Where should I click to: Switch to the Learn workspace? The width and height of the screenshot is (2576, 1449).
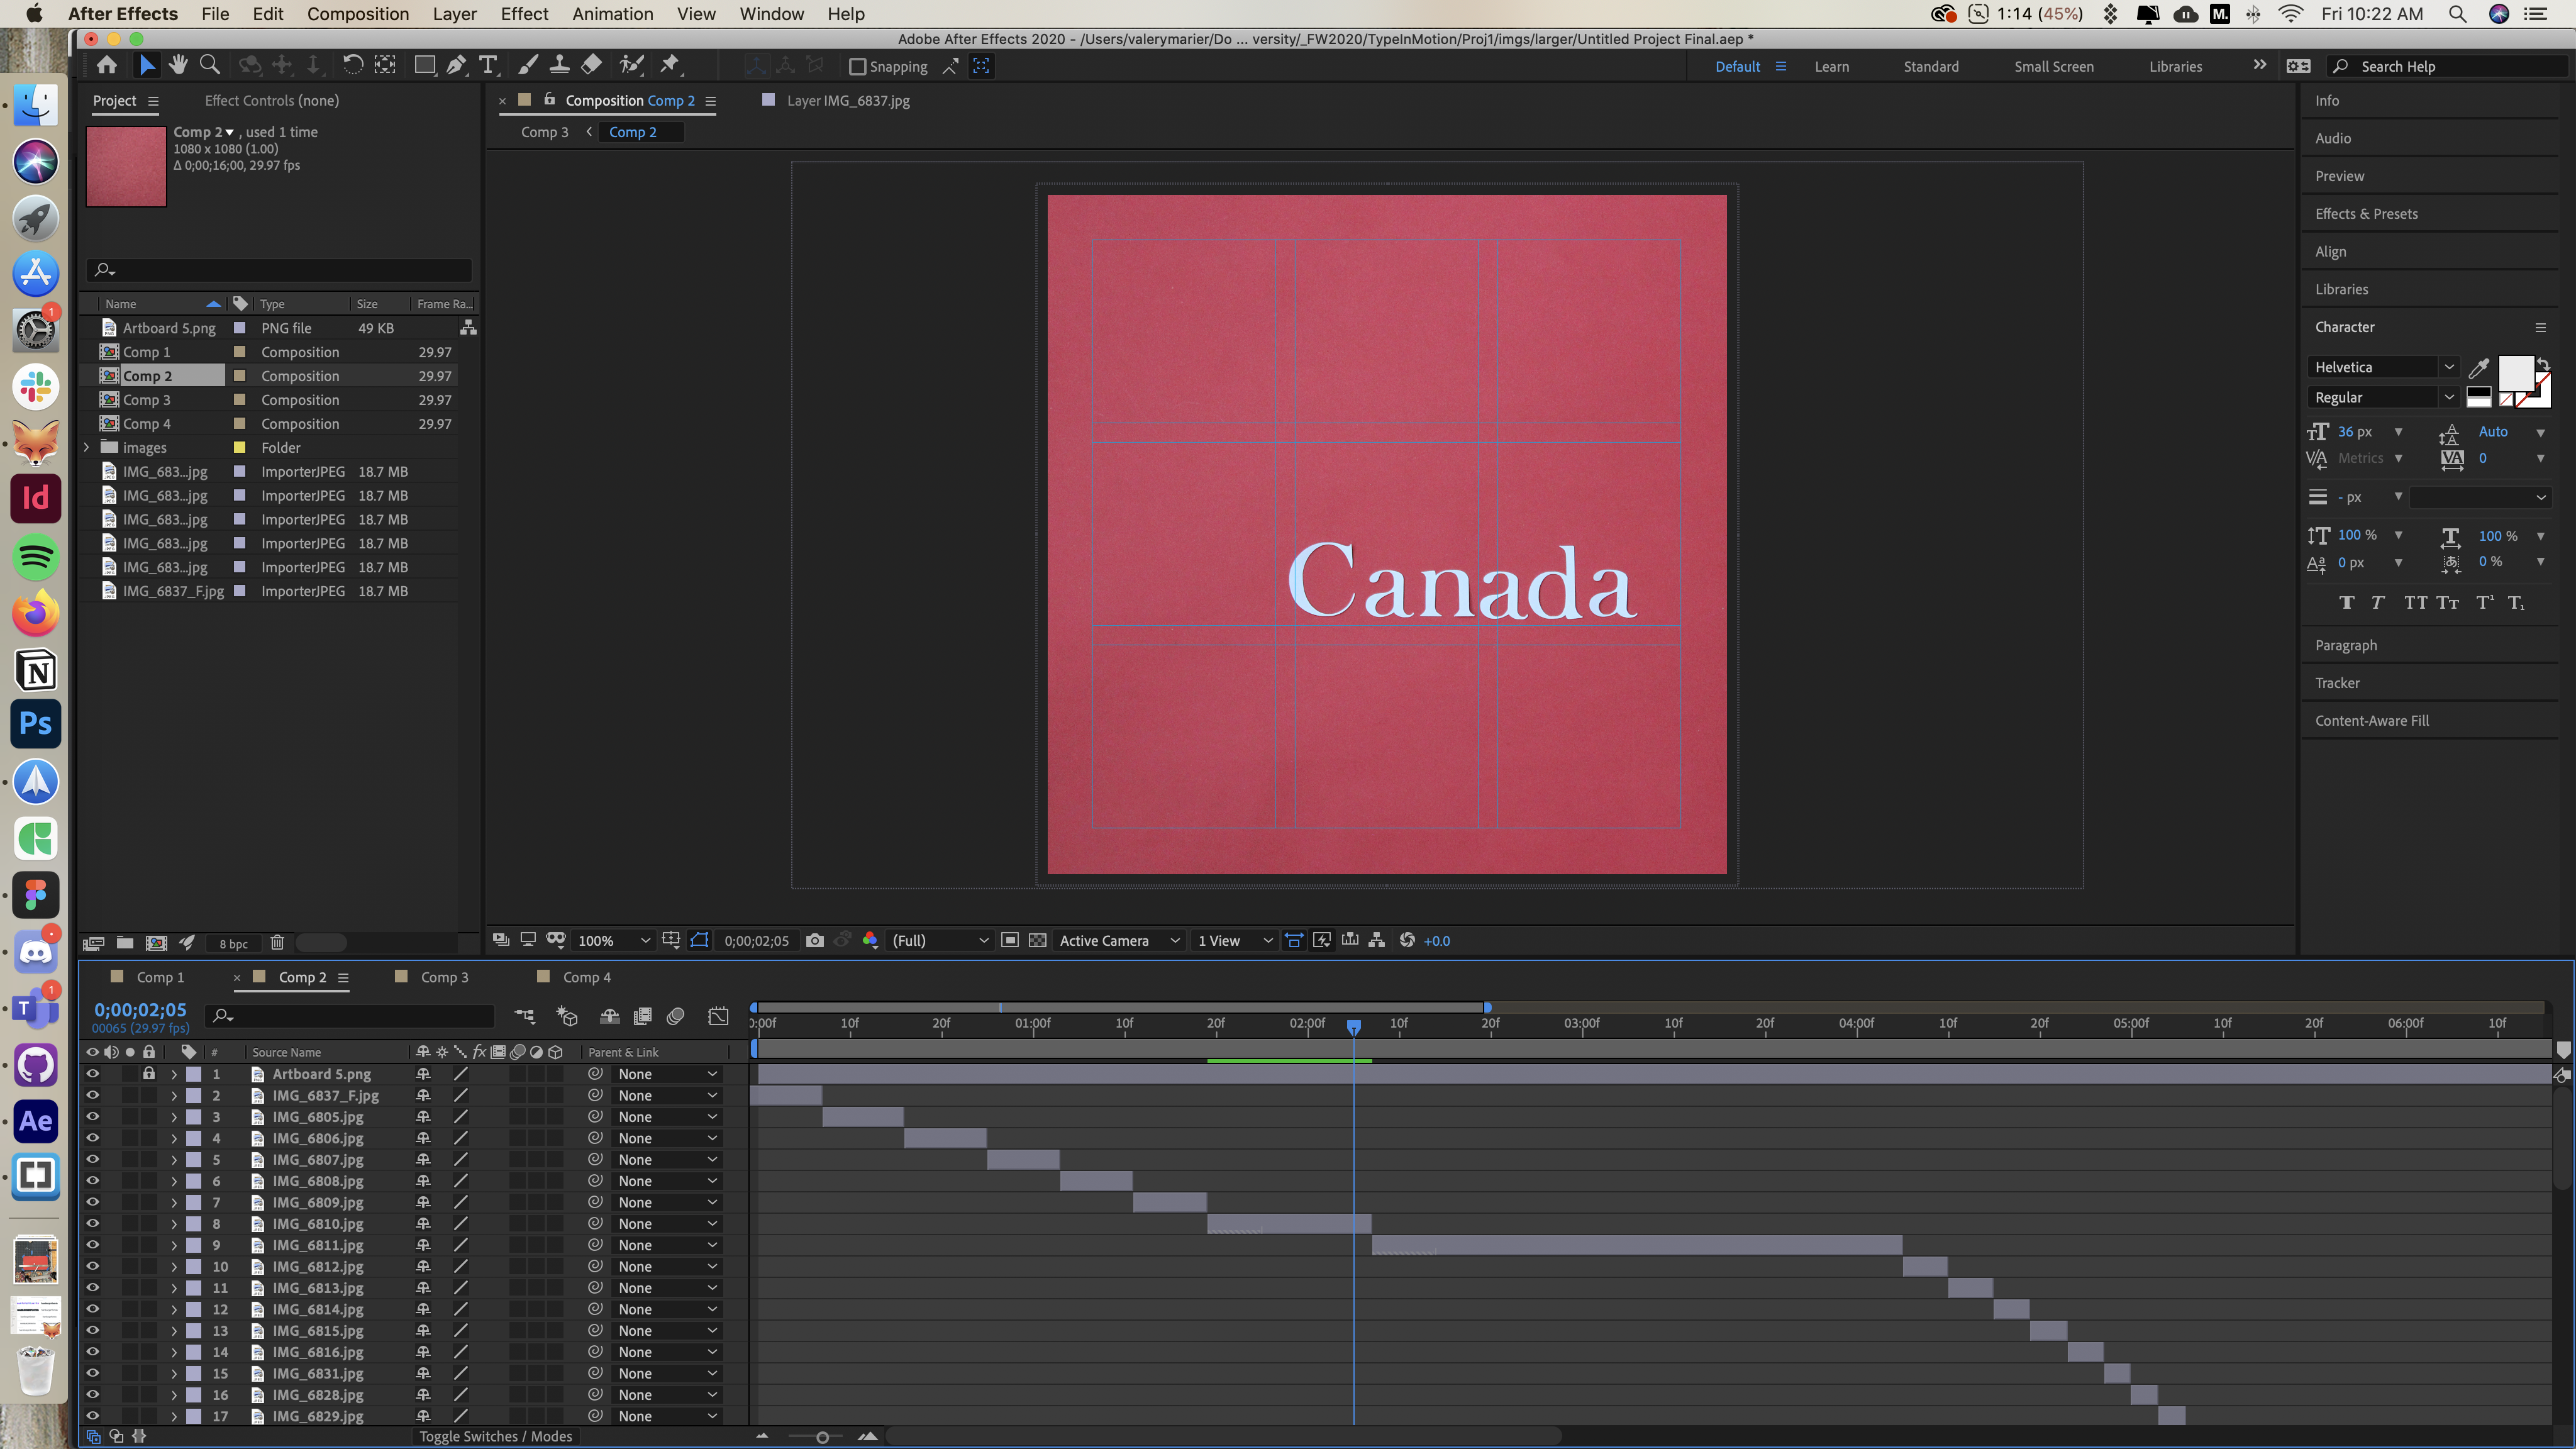tap(1831, 66)
